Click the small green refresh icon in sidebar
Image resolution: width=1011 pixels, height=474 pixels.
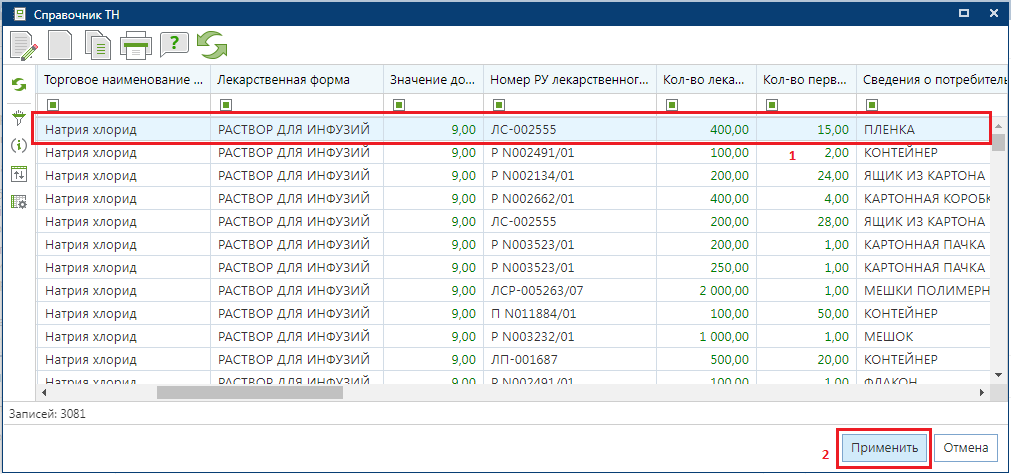pos(19,84)
